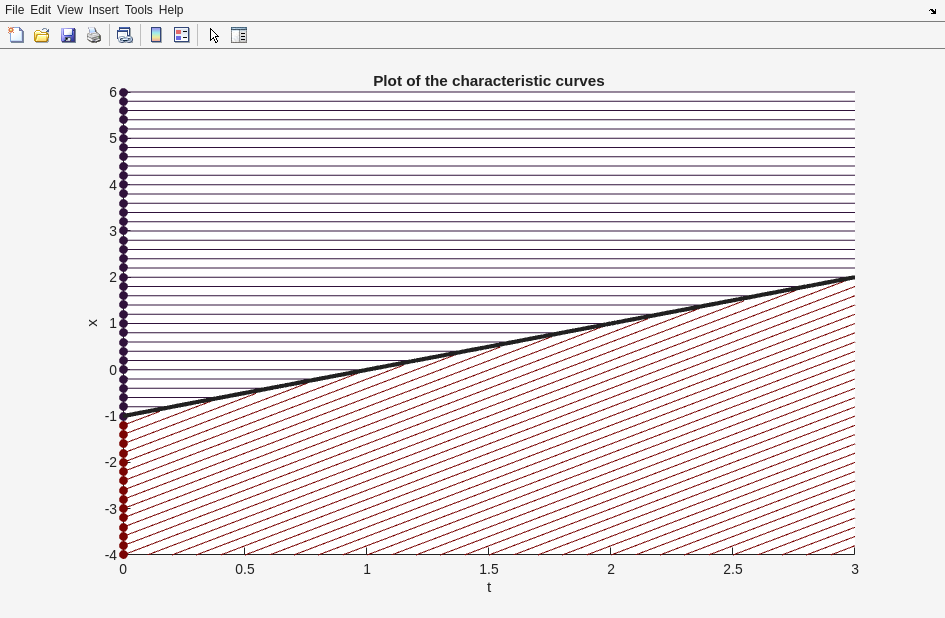Click the plot title 'Plot of the characteristic curves'
The image size is (945, 618).
(488, 81)
